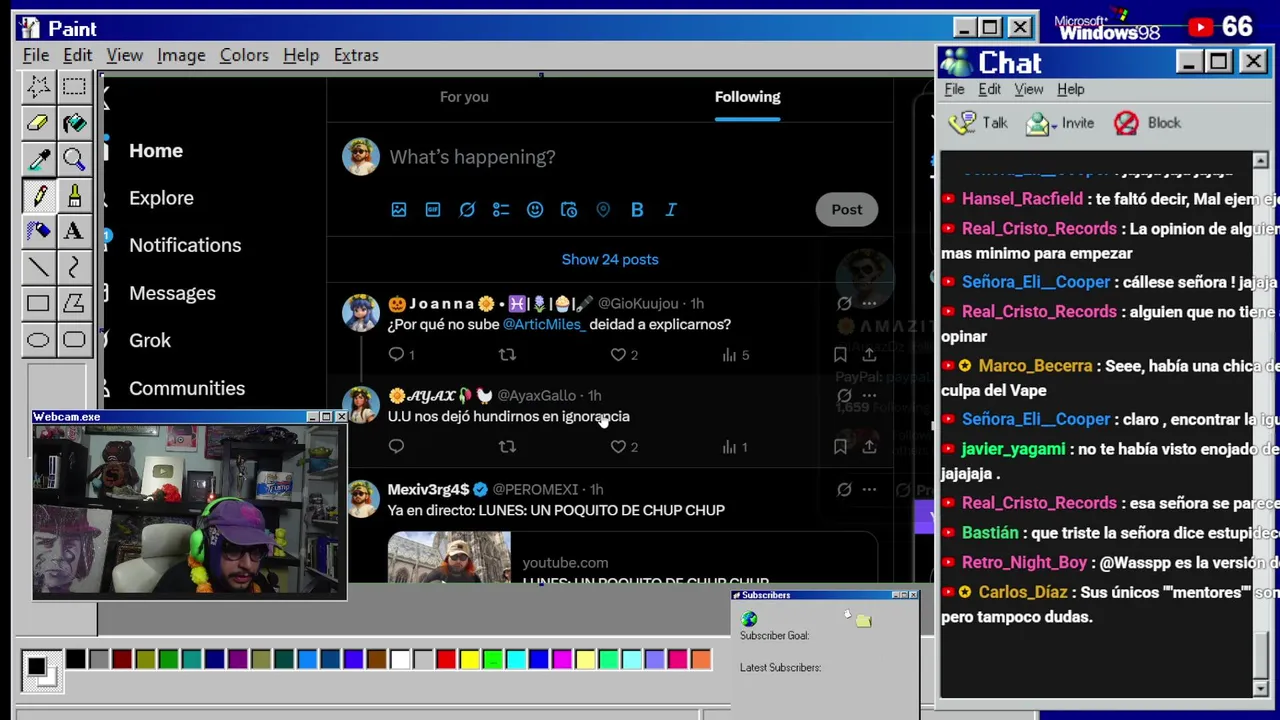The height and width of the screenshot is (720, 1280).
Task: Open Communities in the sidebar
Action: pyautogui.click(x=187, y=388)
